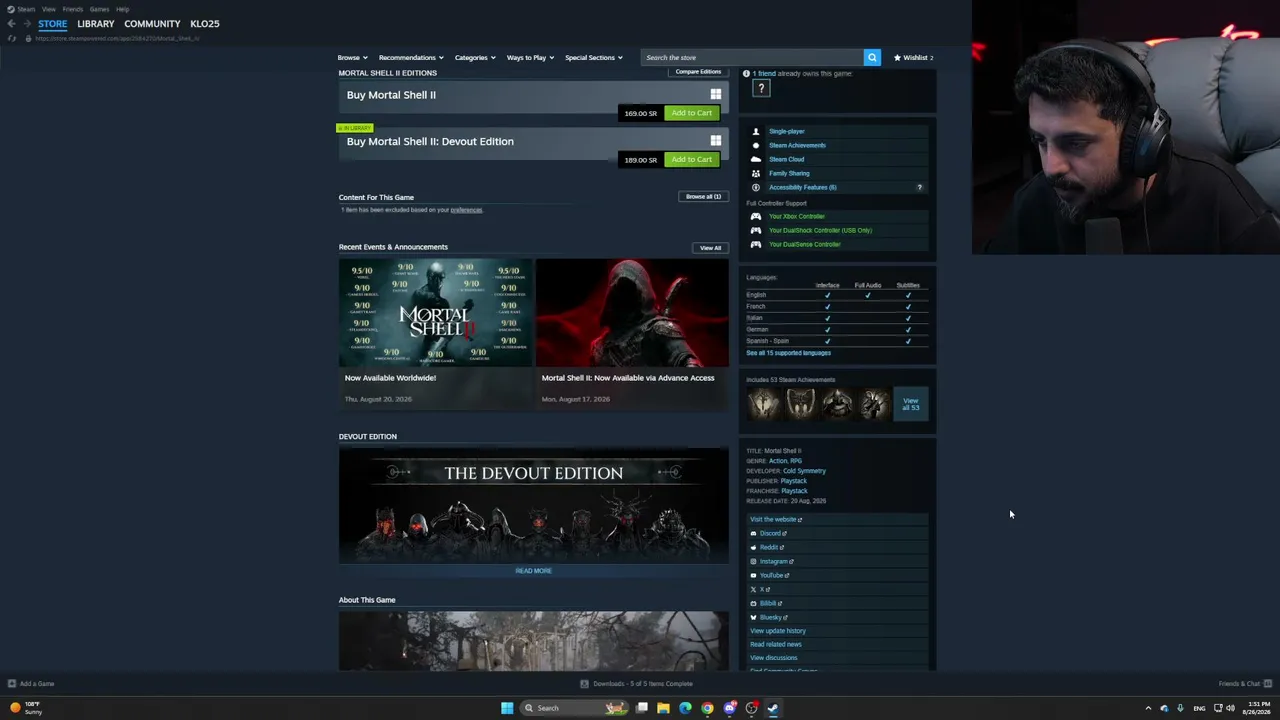Add Mortal Shell II to cart
The height and width of the screenshot is (720, 1280).
pyautogui.click(x=692, y=113)
